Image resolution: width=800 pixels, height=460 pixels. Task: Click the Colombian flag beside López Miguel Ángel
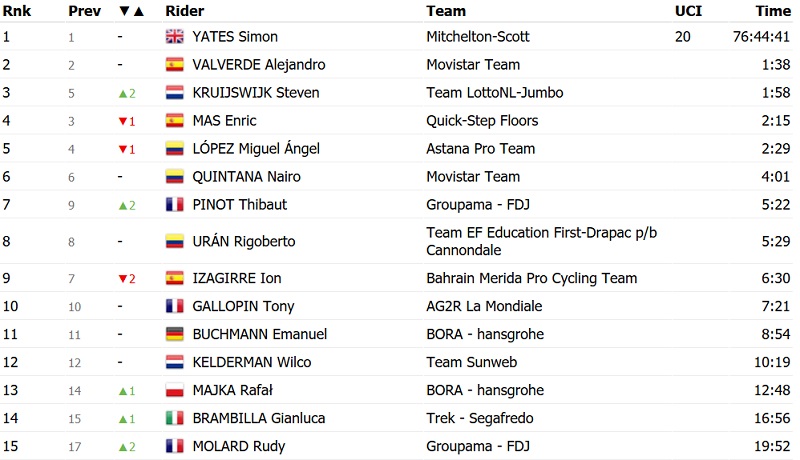[175, 149]
